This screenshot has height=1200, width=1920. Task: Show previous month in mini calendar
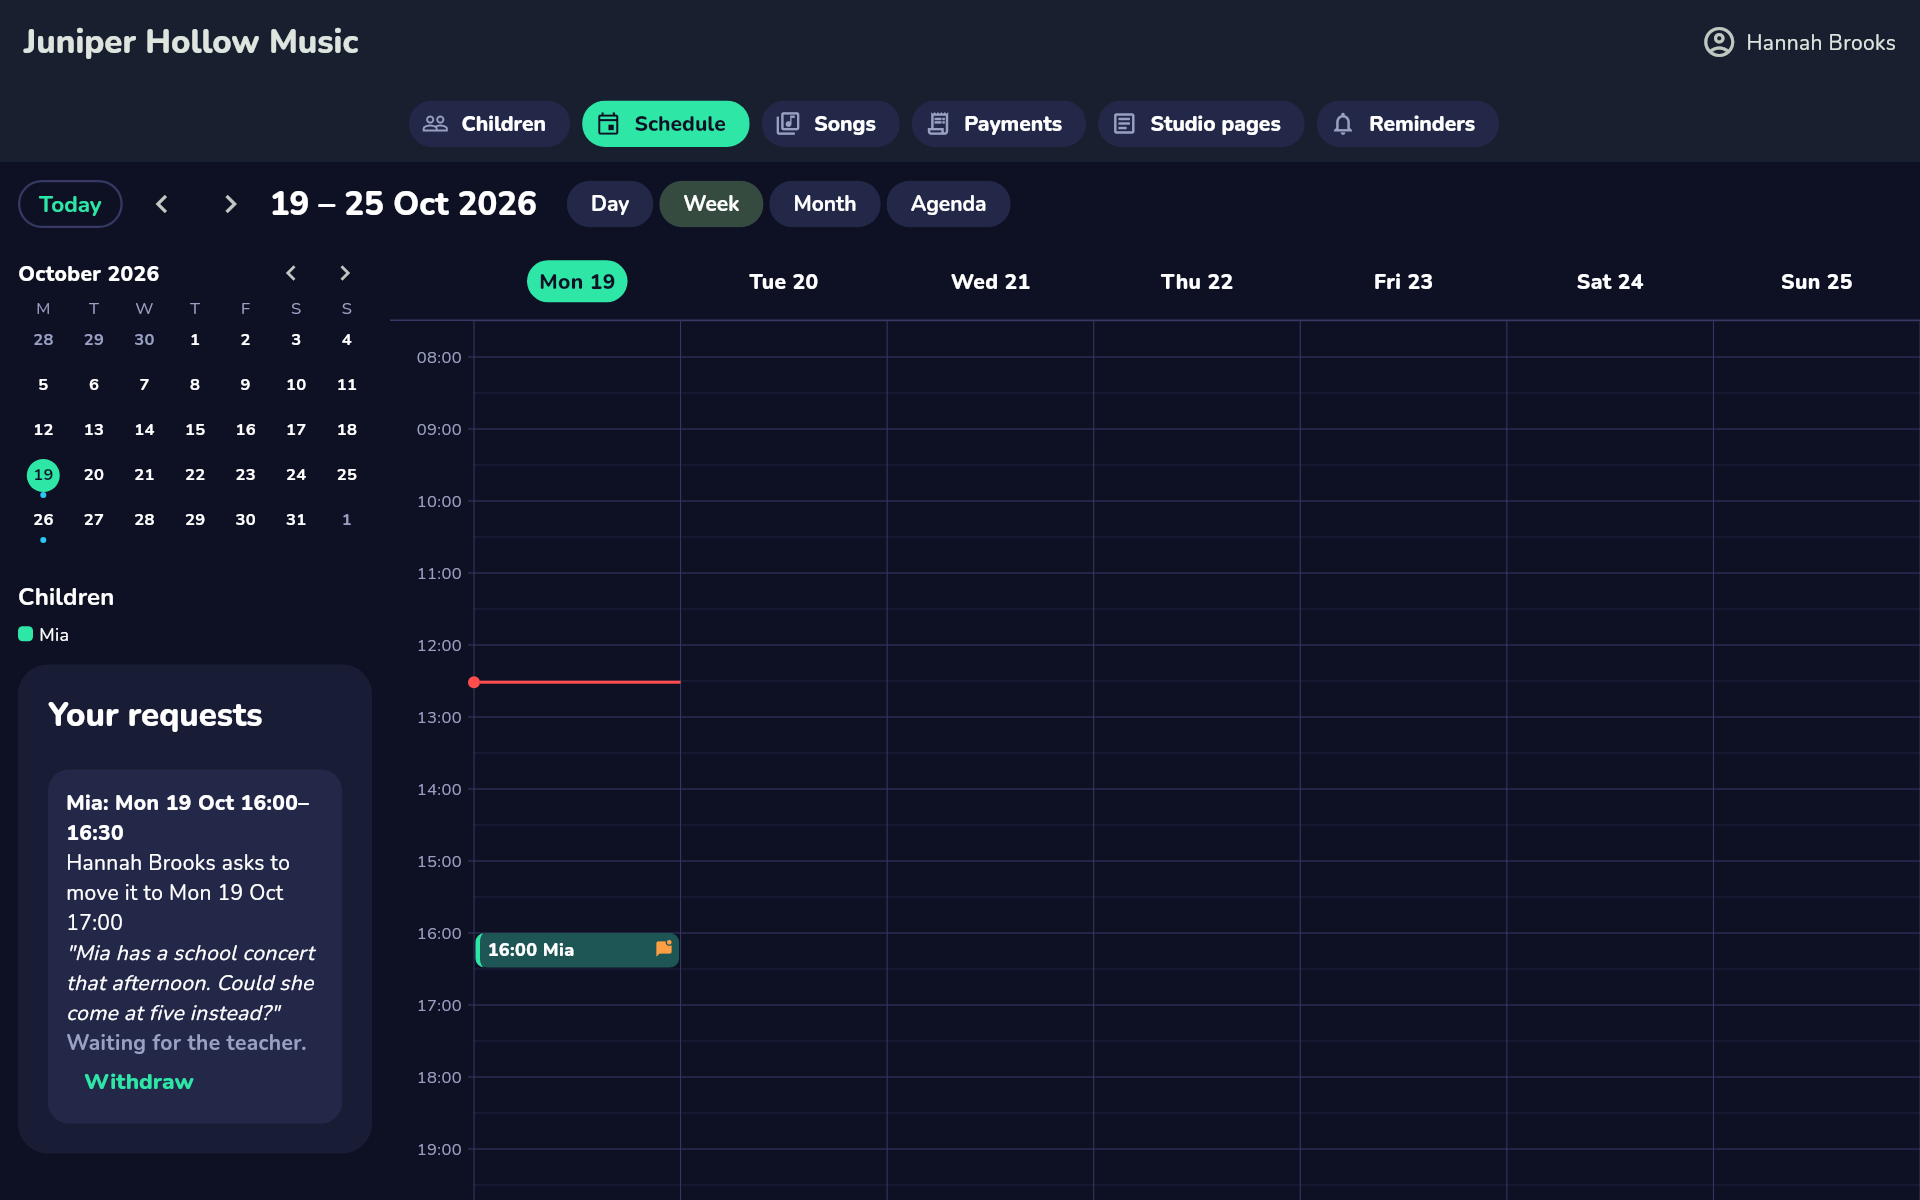pos(291,273)
